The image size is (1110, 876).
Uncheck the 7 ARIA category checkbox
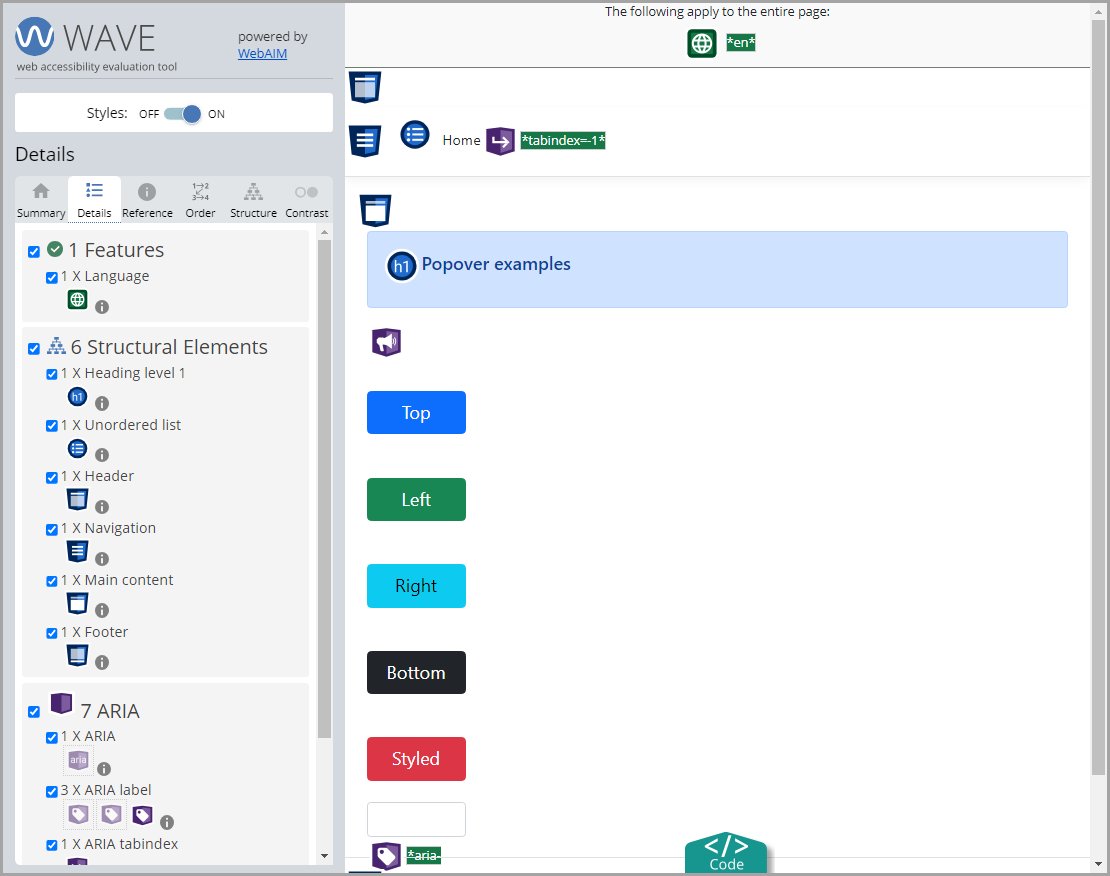[x=34, y=712]
